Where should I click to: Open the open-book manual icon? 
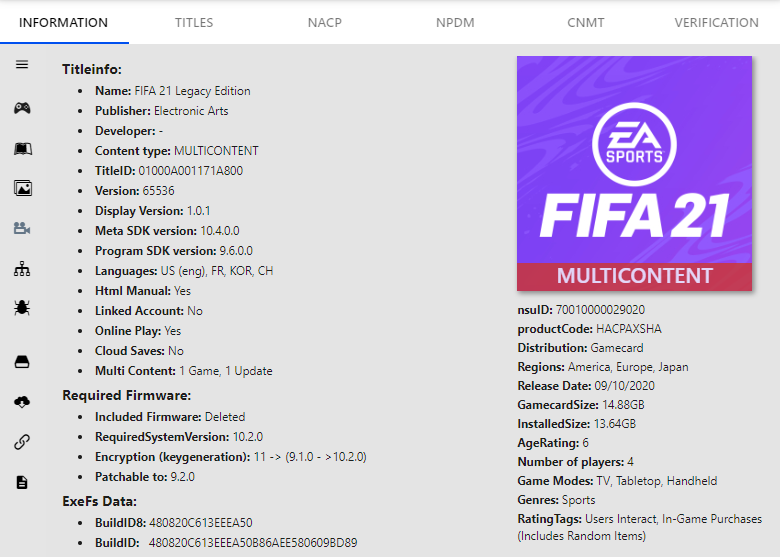[22, 149]
